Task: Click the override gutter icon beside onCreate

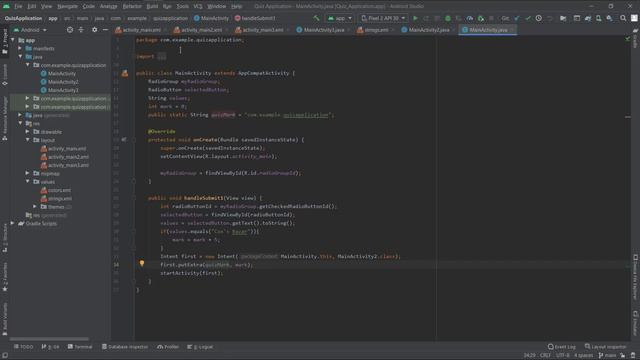Action: (124, 140)
